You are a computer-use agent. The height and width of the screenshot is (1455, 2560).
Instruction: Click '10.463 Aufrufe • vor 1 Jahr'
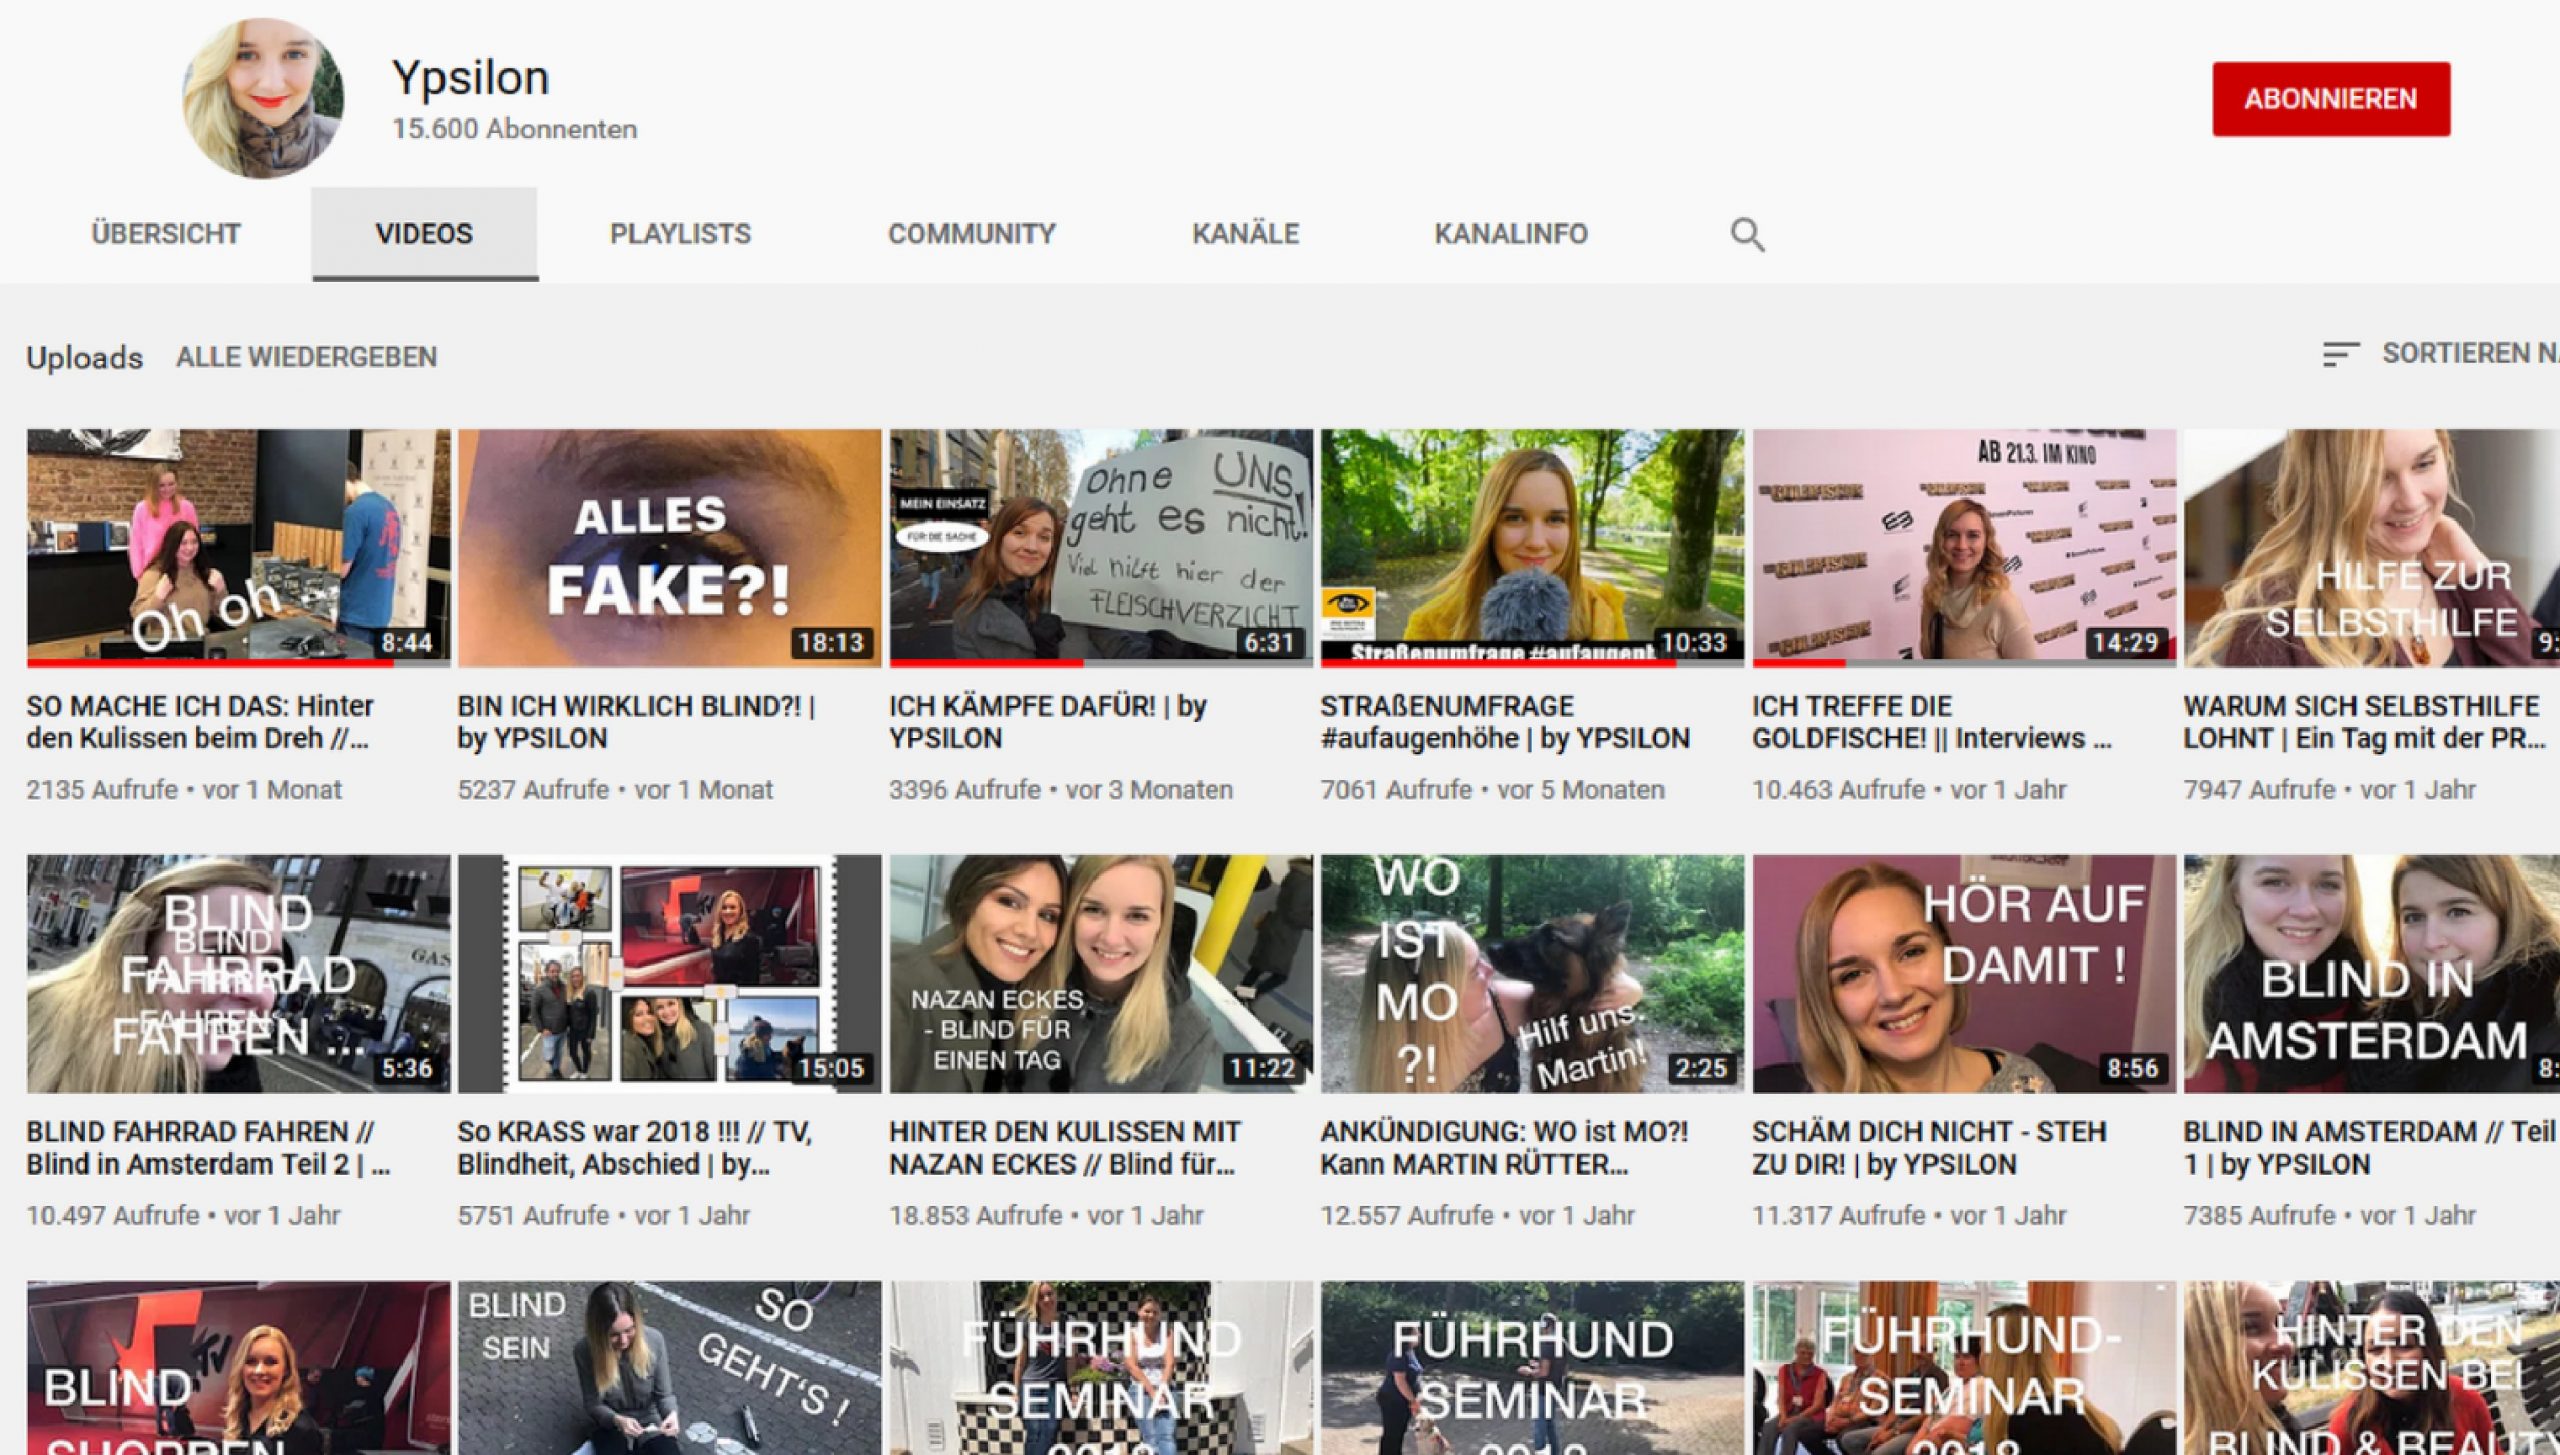coord(1909,790)
